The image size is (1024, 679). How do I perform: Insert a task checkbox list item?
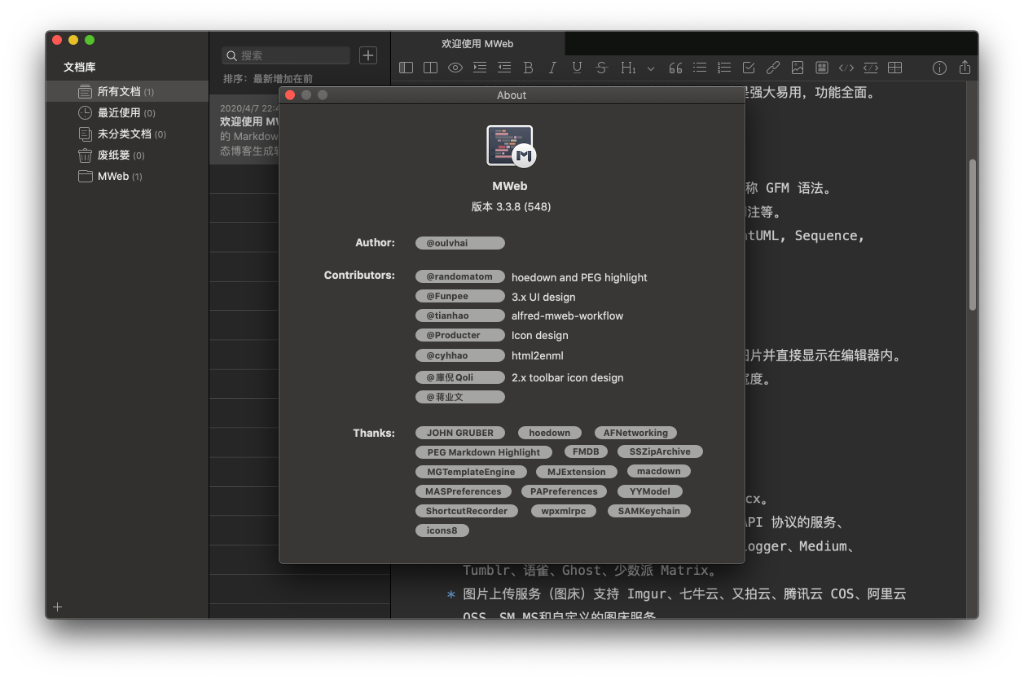click(748, 68)
